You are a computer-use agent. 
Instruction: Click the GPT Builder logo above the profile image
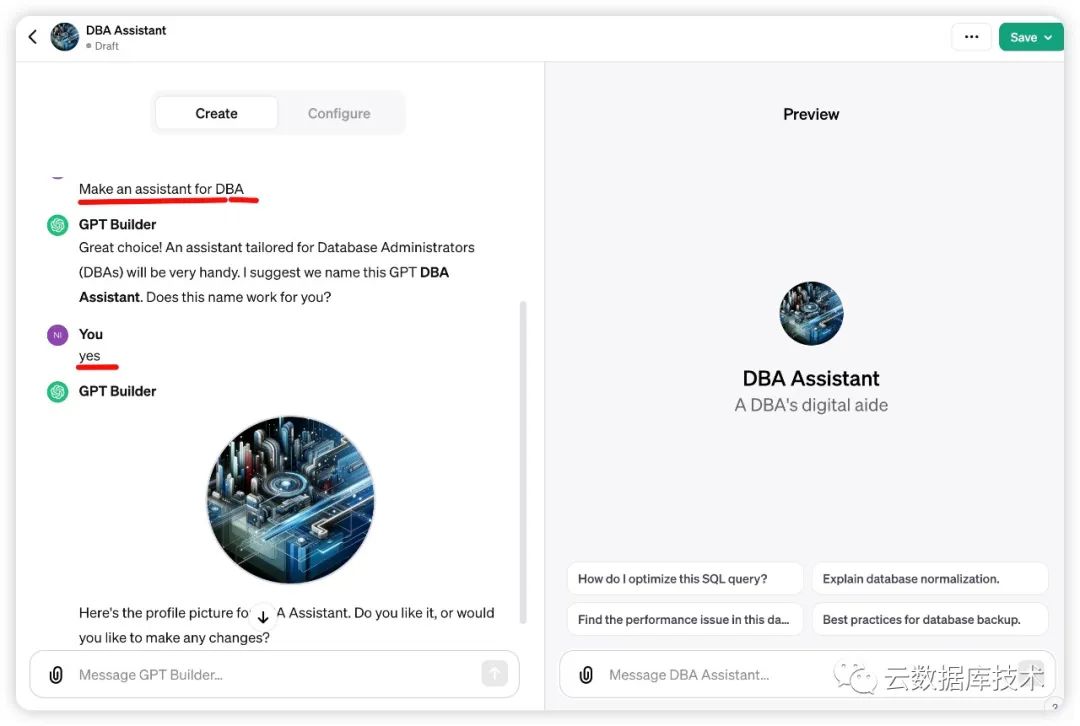[58, 392]
